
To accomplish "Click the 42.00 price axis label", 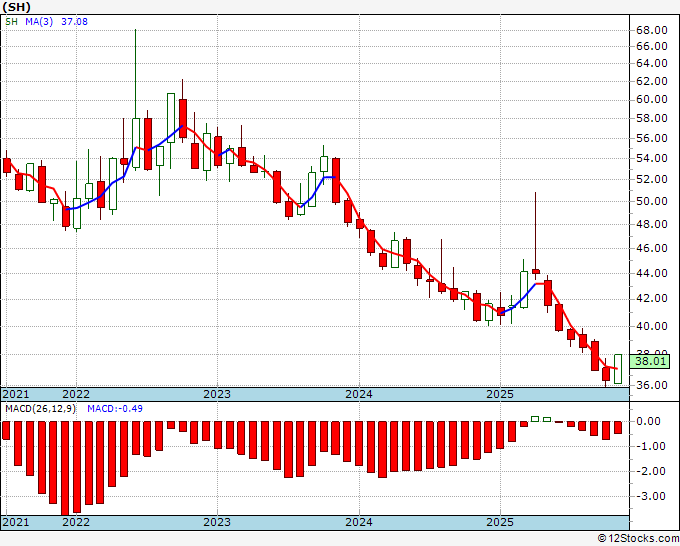I will tap(651, 298).
